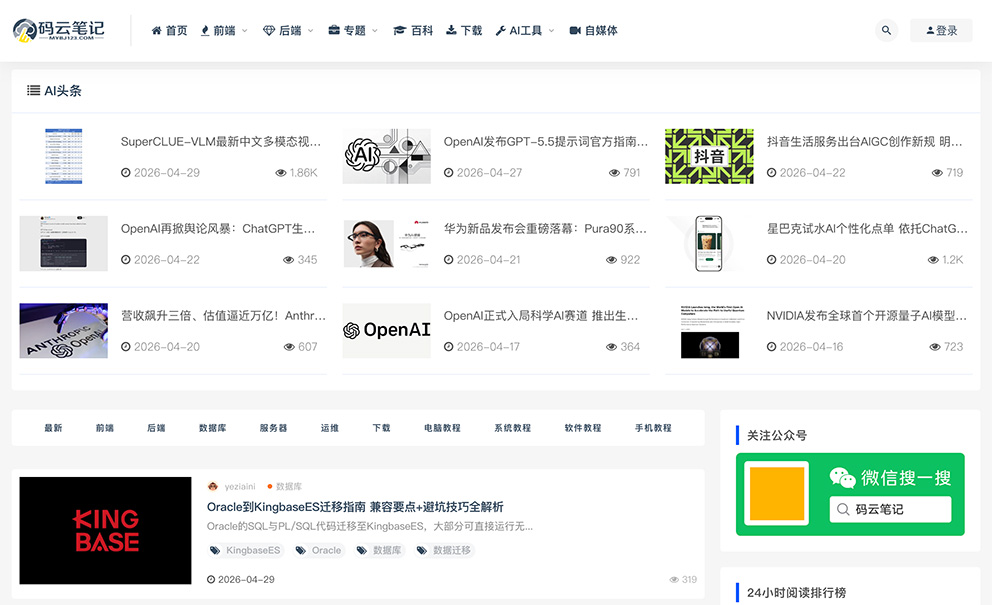Expand the AI工具 menu dropdown arrow
The image size is (992, 605).
552,30
